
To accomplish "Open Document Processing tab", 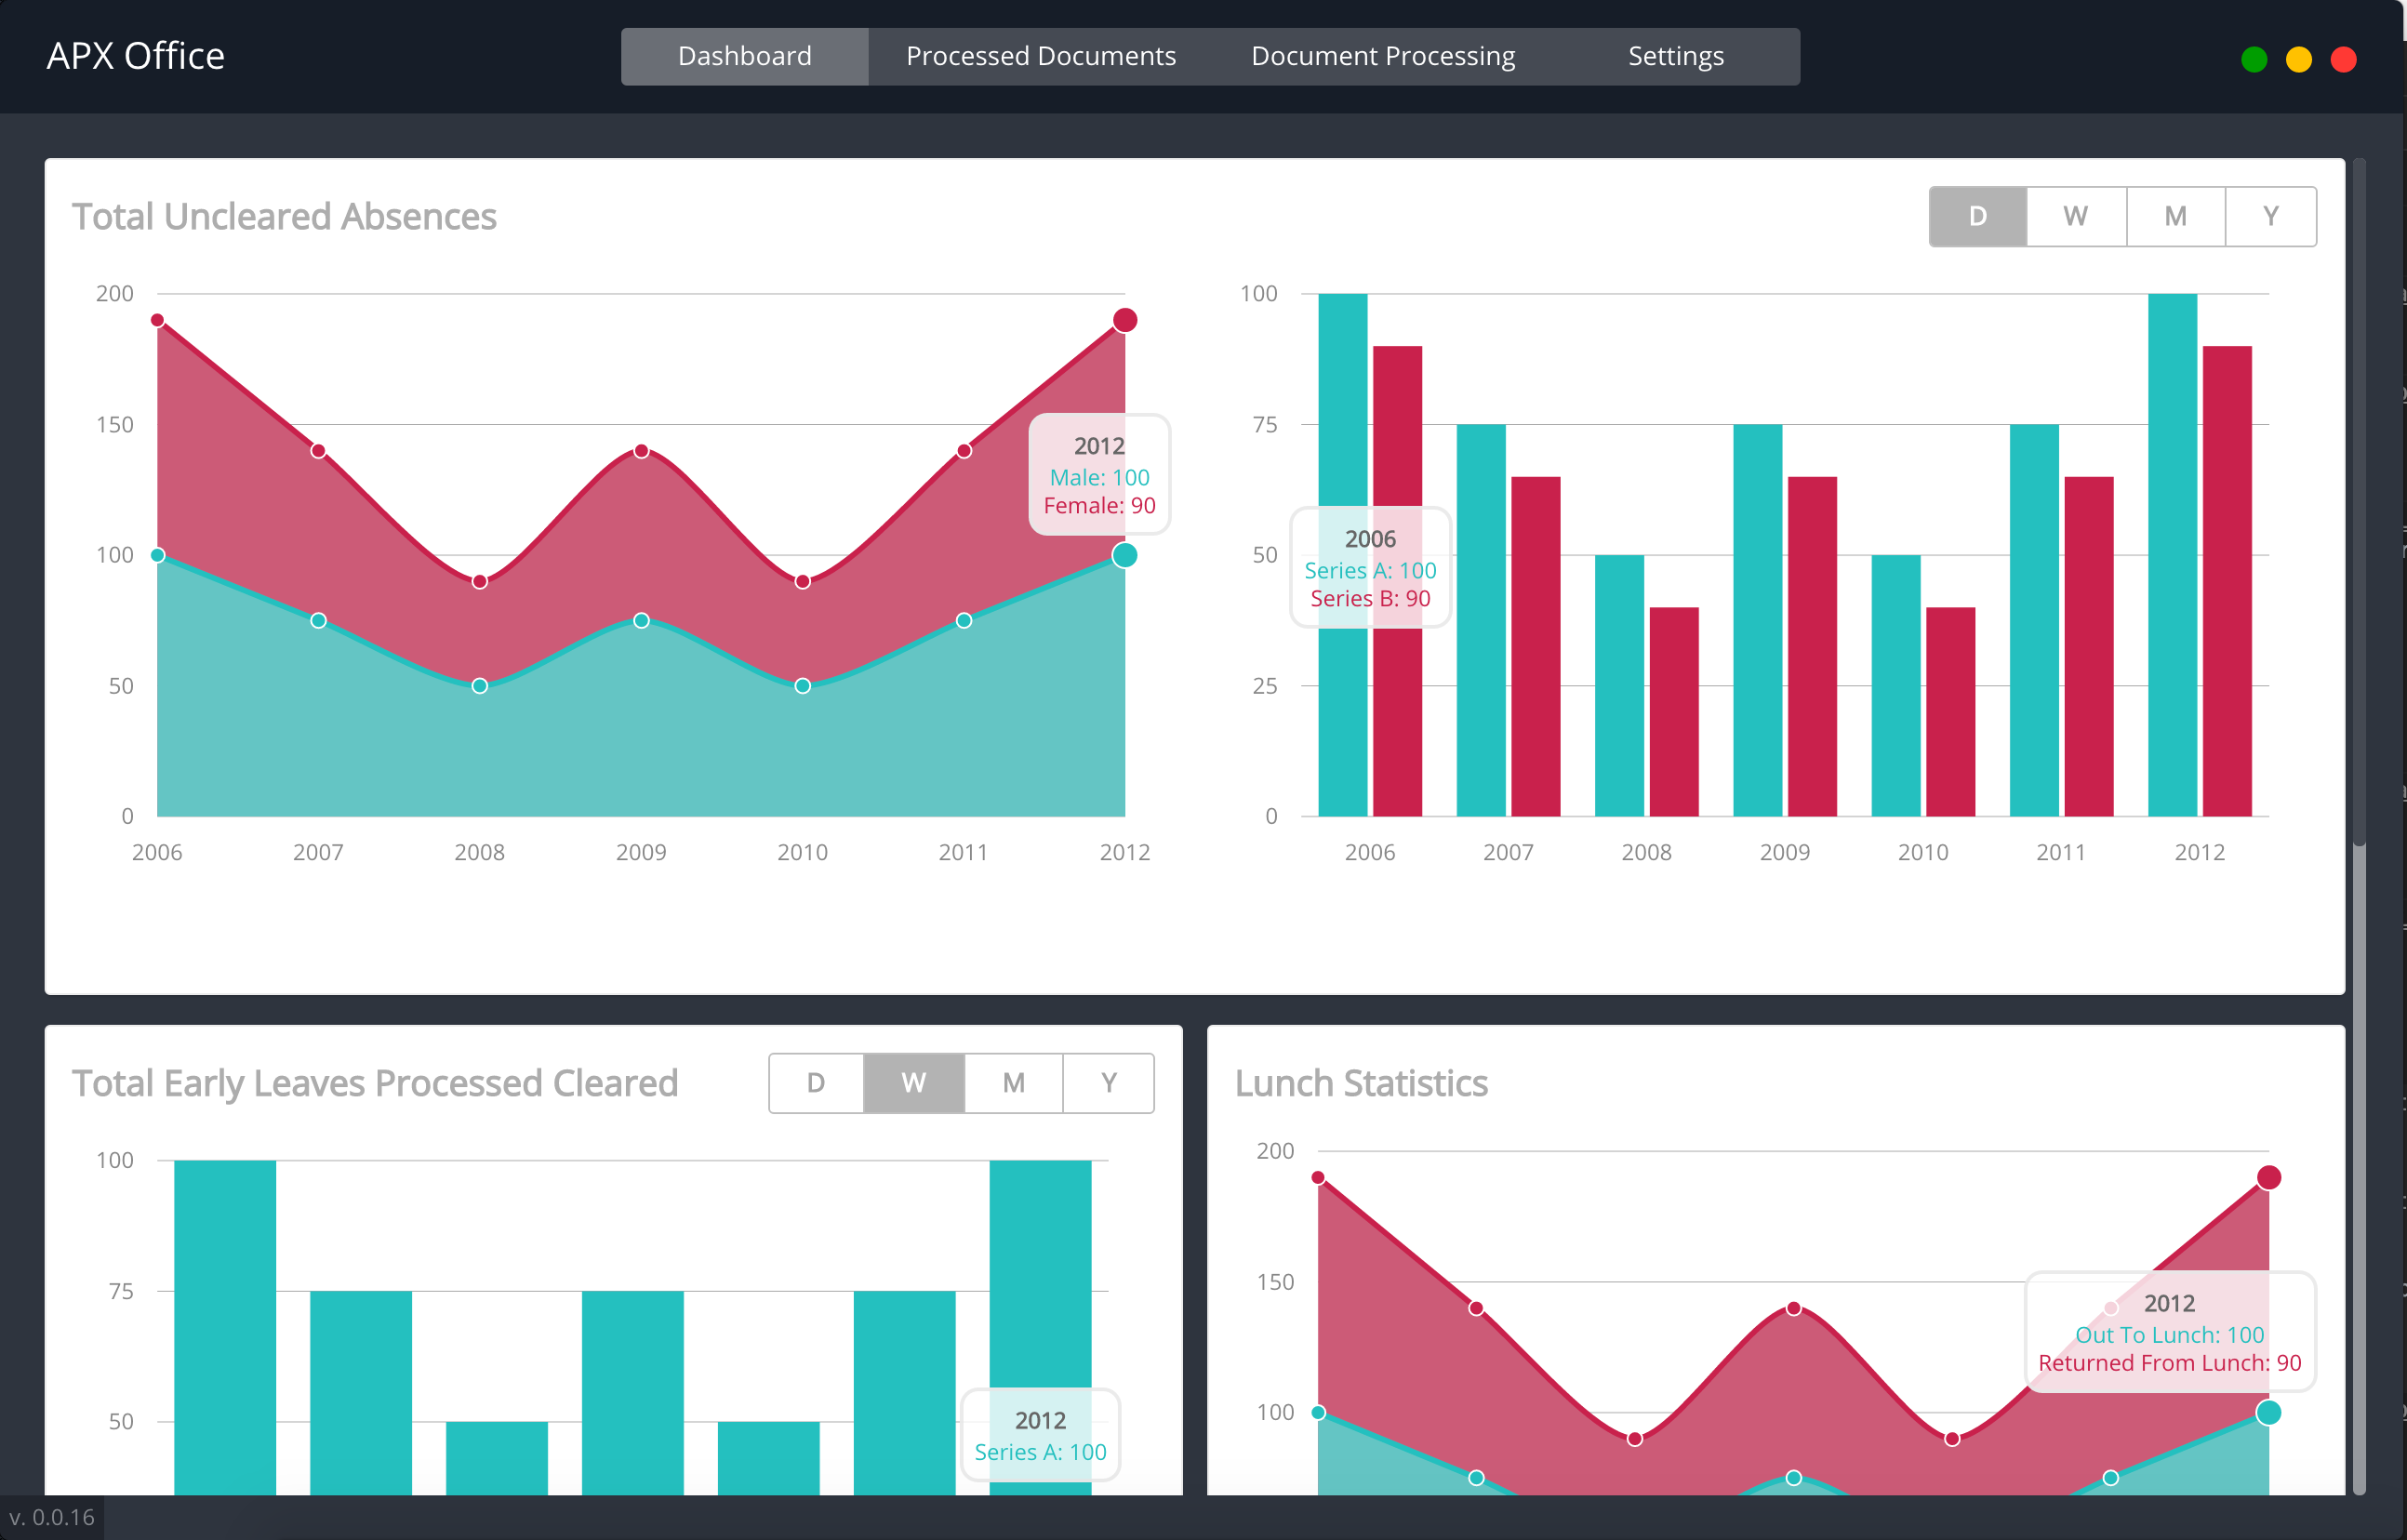I will point(1382,56).
